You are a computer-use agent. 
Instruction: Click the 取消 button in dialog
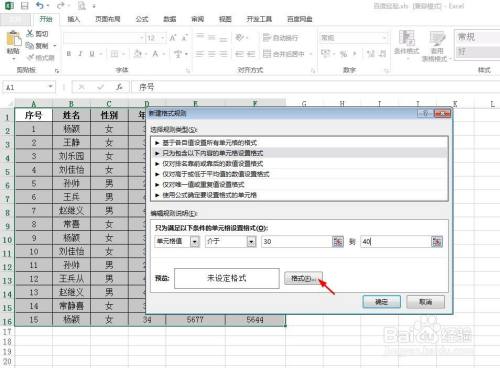click(x=425, y=302)
